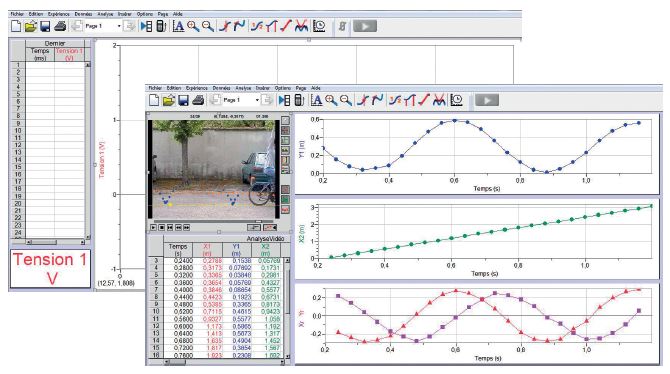Select Zoom Out magnifier in front window
This screenshot has width=670, height=374.
(x=346, y=100)
